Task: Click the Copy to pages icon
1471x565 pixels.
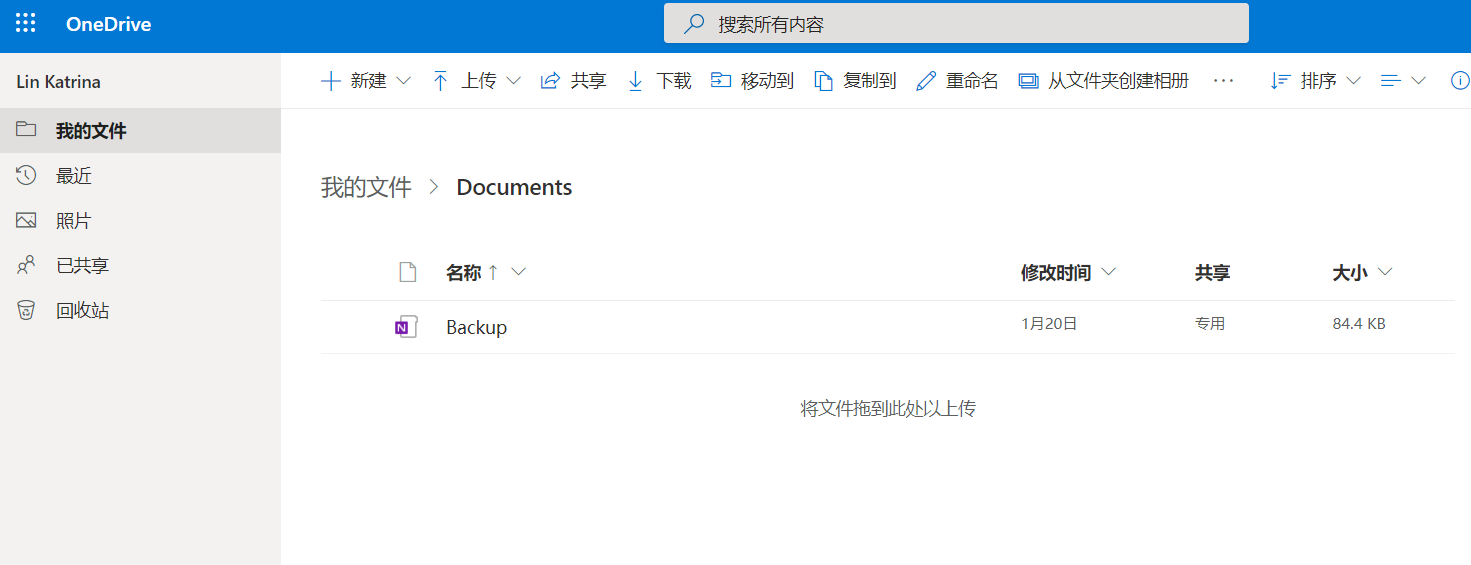Action: tap(824, 81)
